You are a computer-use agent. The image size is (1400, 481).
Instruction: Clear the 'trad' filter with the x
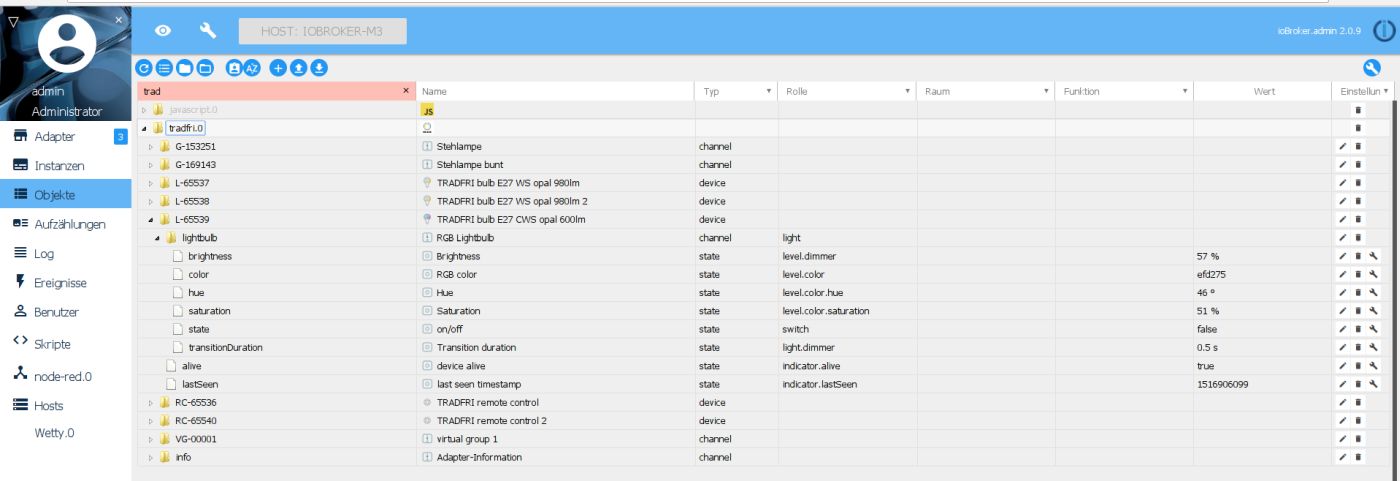(406, 91)
